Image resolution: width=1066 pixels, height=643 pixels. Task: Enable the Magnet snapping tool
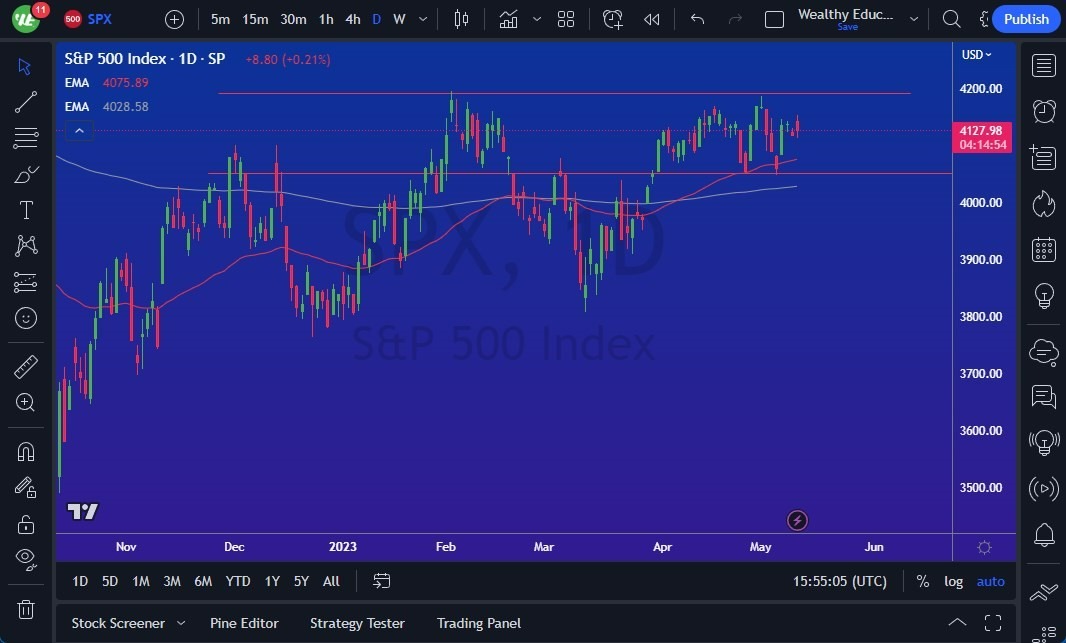tap(25, 451)
